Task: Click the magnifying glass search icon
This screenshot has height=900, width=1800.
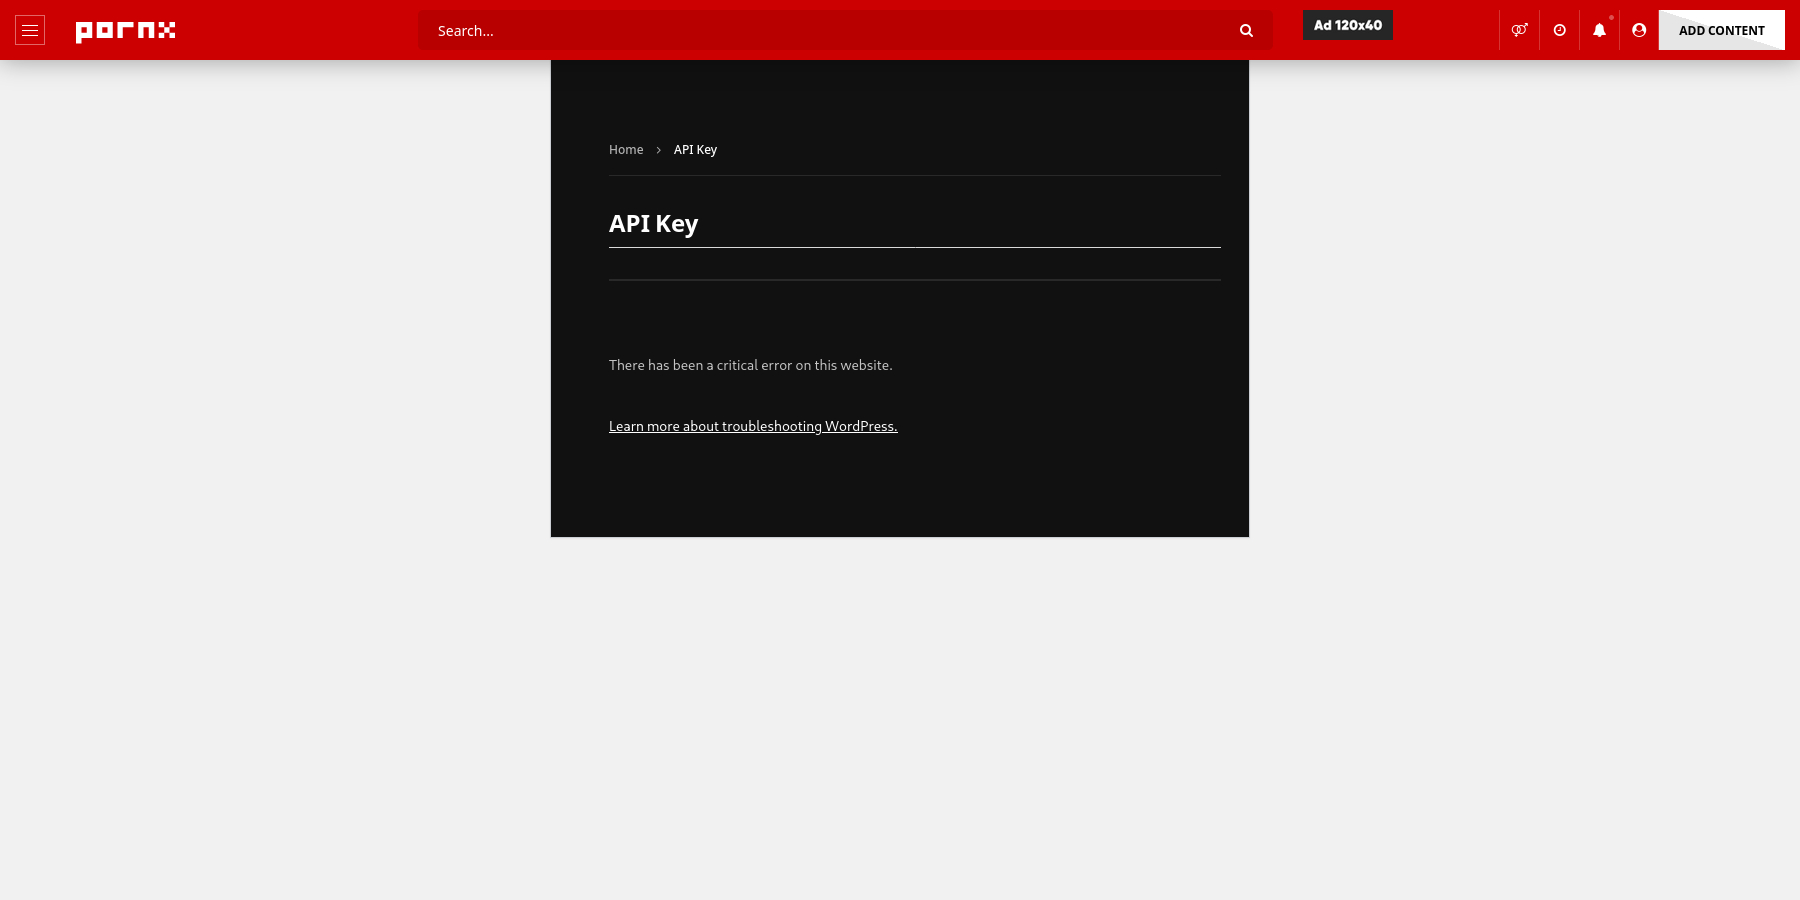Action: pos(1246,31)
